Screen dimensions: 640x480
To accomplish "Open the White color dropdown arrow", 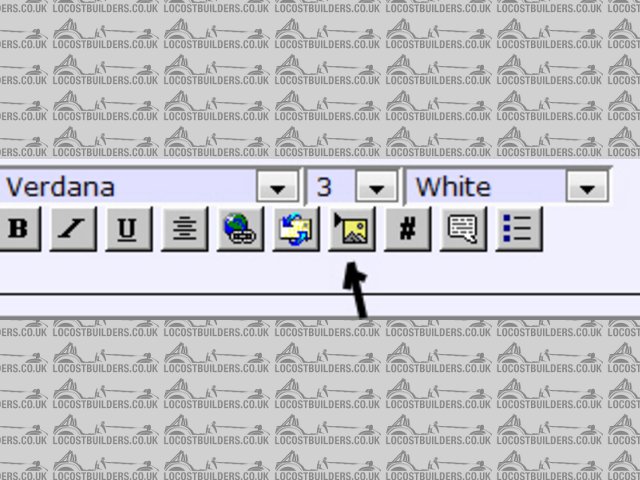I will coord(587,187).
